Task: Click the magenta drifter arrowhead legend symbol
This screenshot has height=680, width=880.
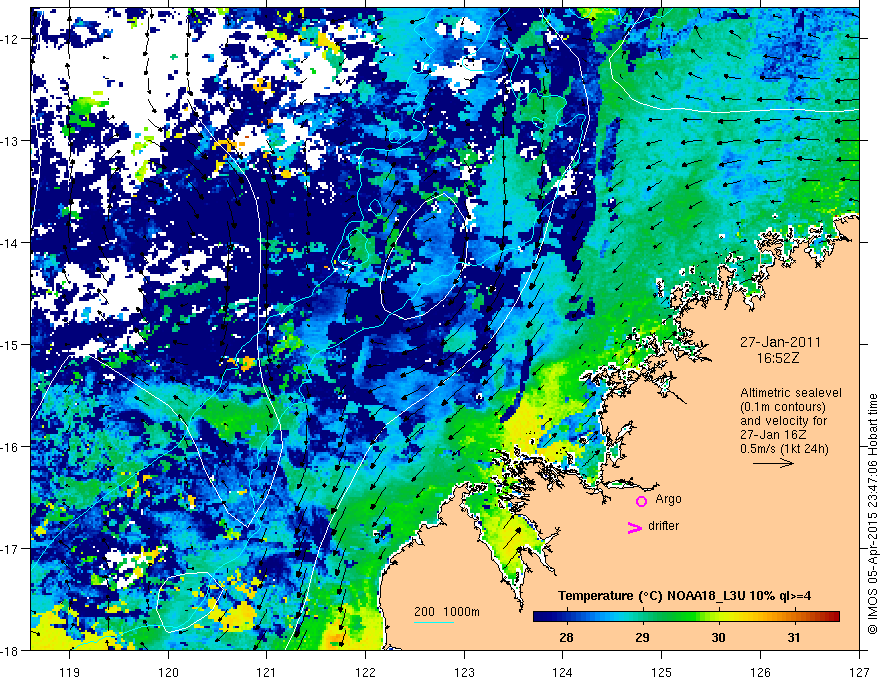Action: pos(635,527)
